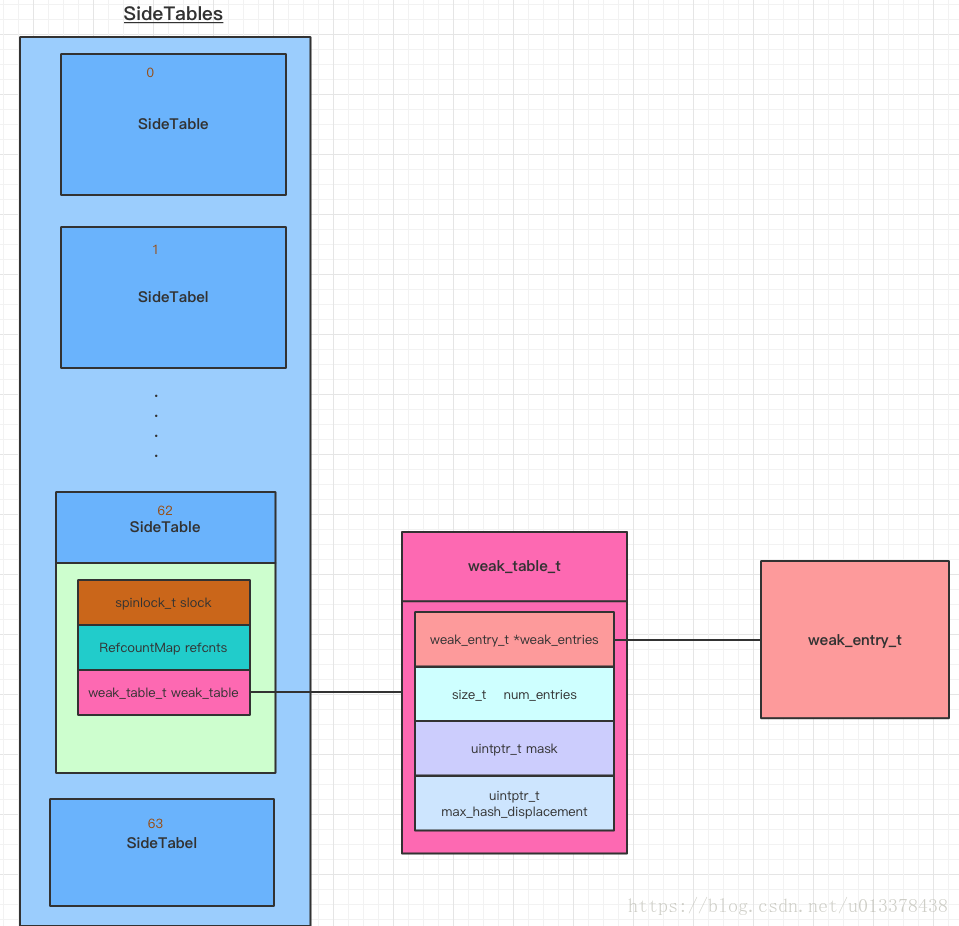Click the underlined SideTables title

(x=173, y=14)
